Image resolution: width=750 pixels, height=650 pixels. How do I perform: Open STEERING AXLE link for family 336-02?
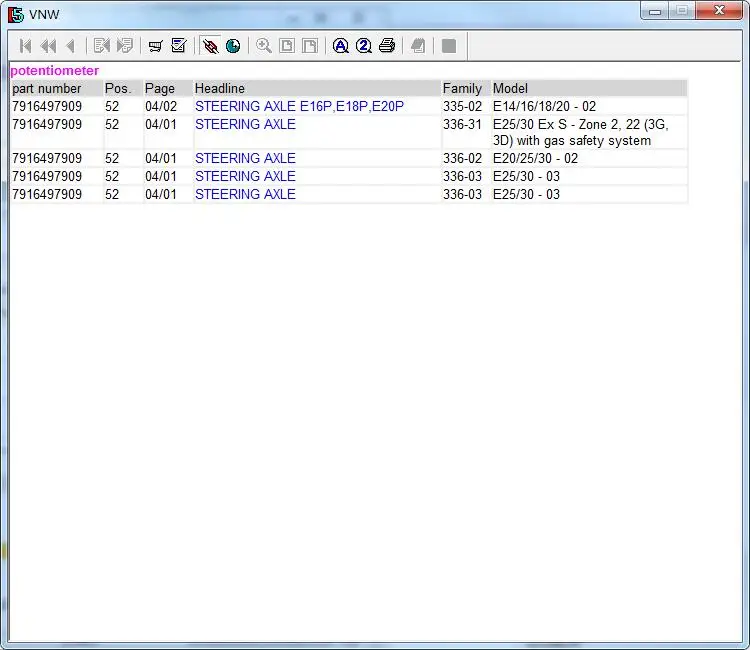(x=245, y=158)
